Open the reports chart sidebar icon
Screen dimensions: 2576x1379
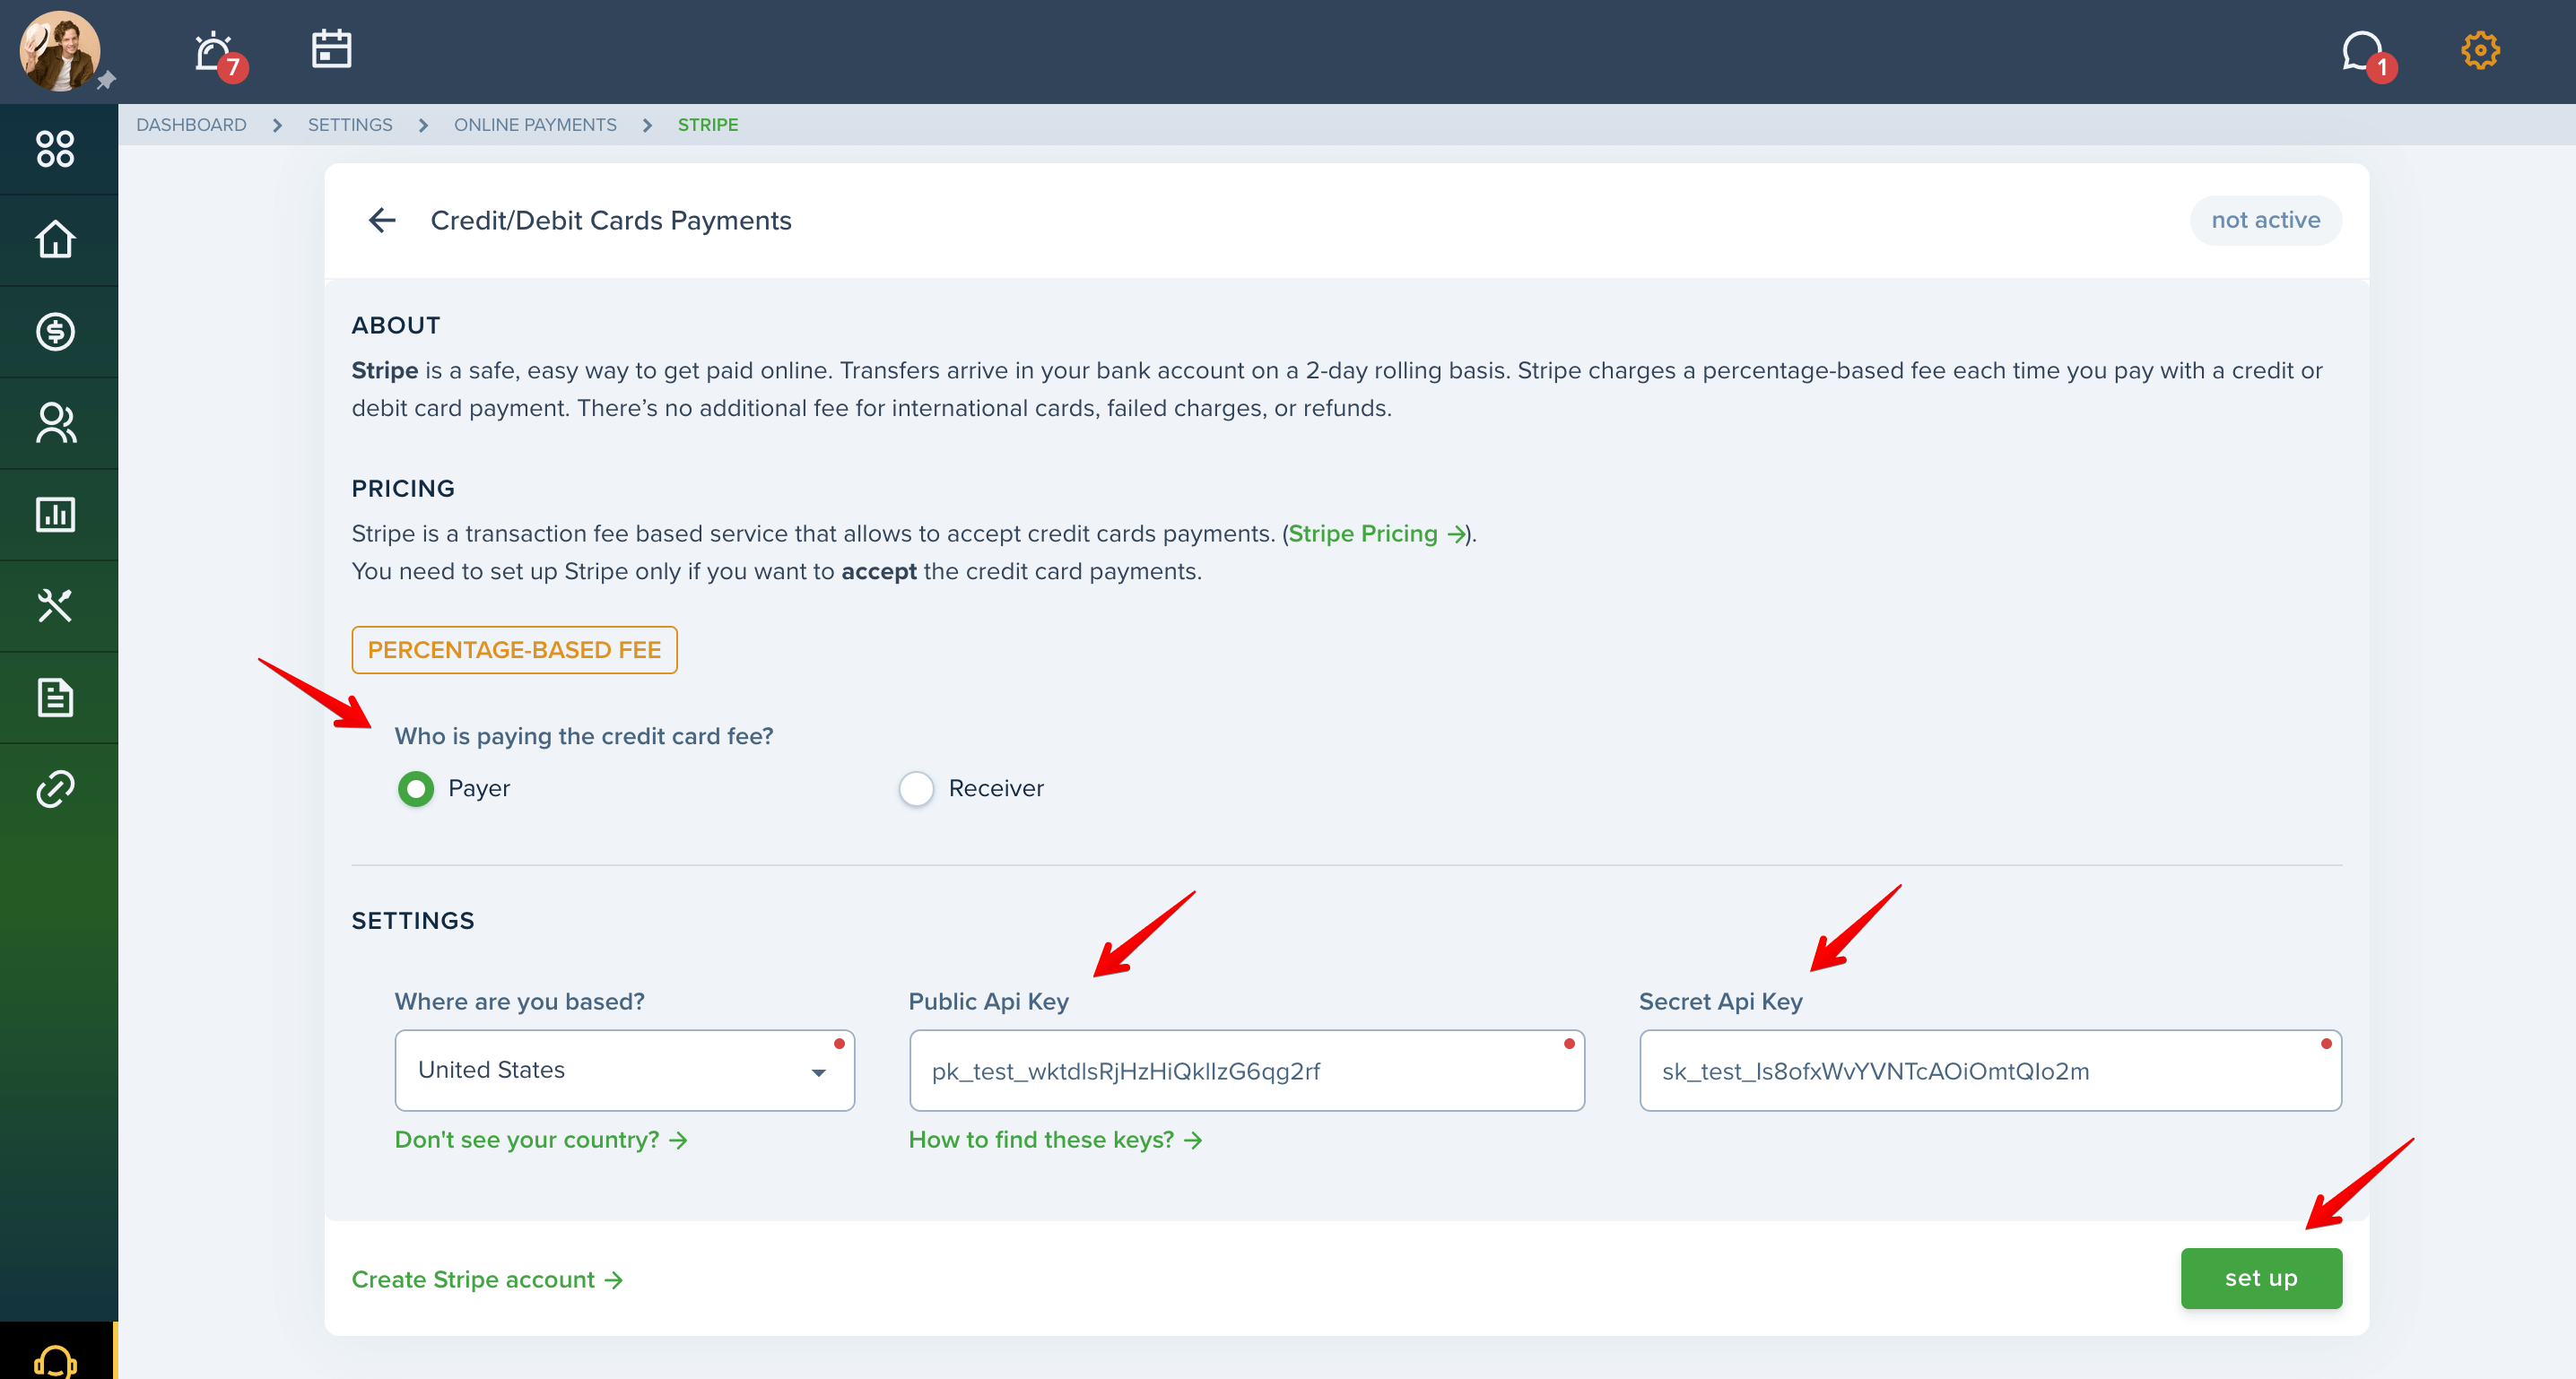pyautogui.click(x=55, y=514)
